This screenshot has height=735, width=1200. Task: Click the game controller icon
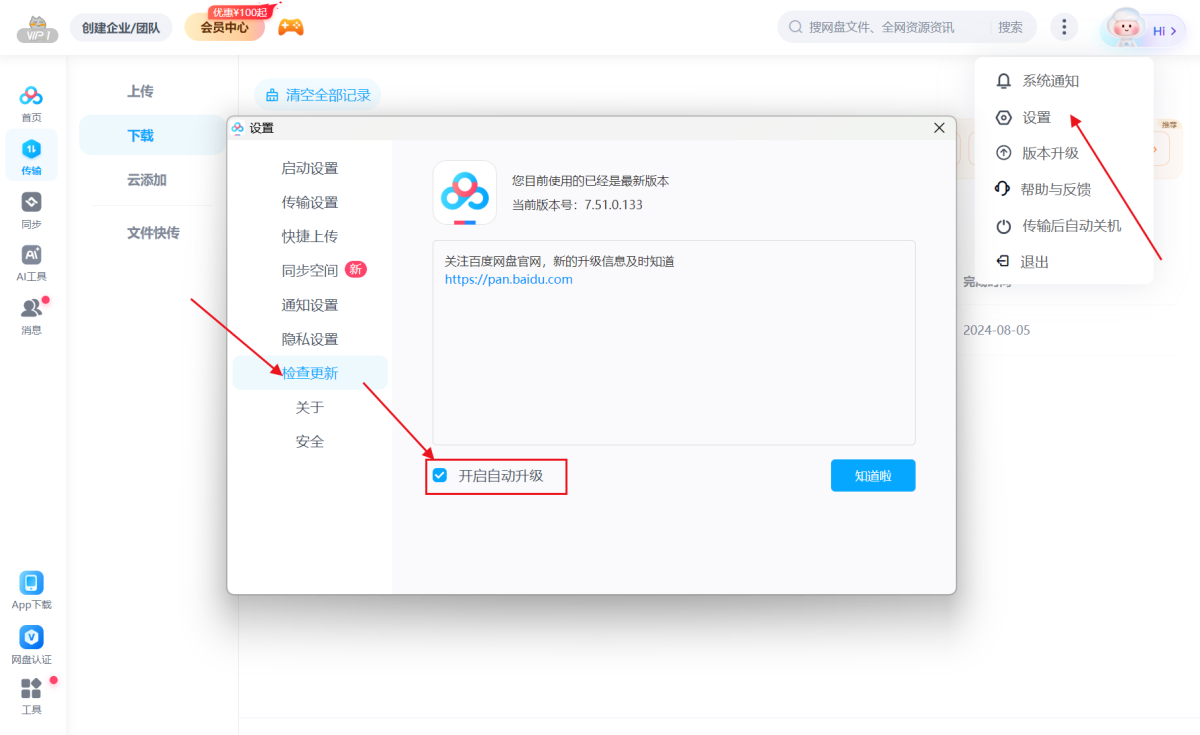click(290, 27)
